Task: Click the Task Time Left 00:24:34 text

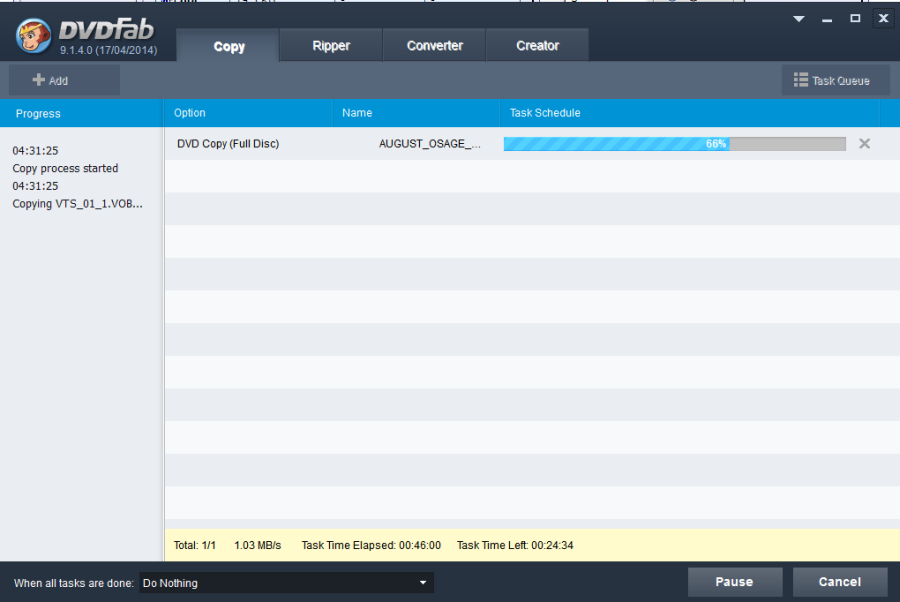Action: (x=515, y=545)
